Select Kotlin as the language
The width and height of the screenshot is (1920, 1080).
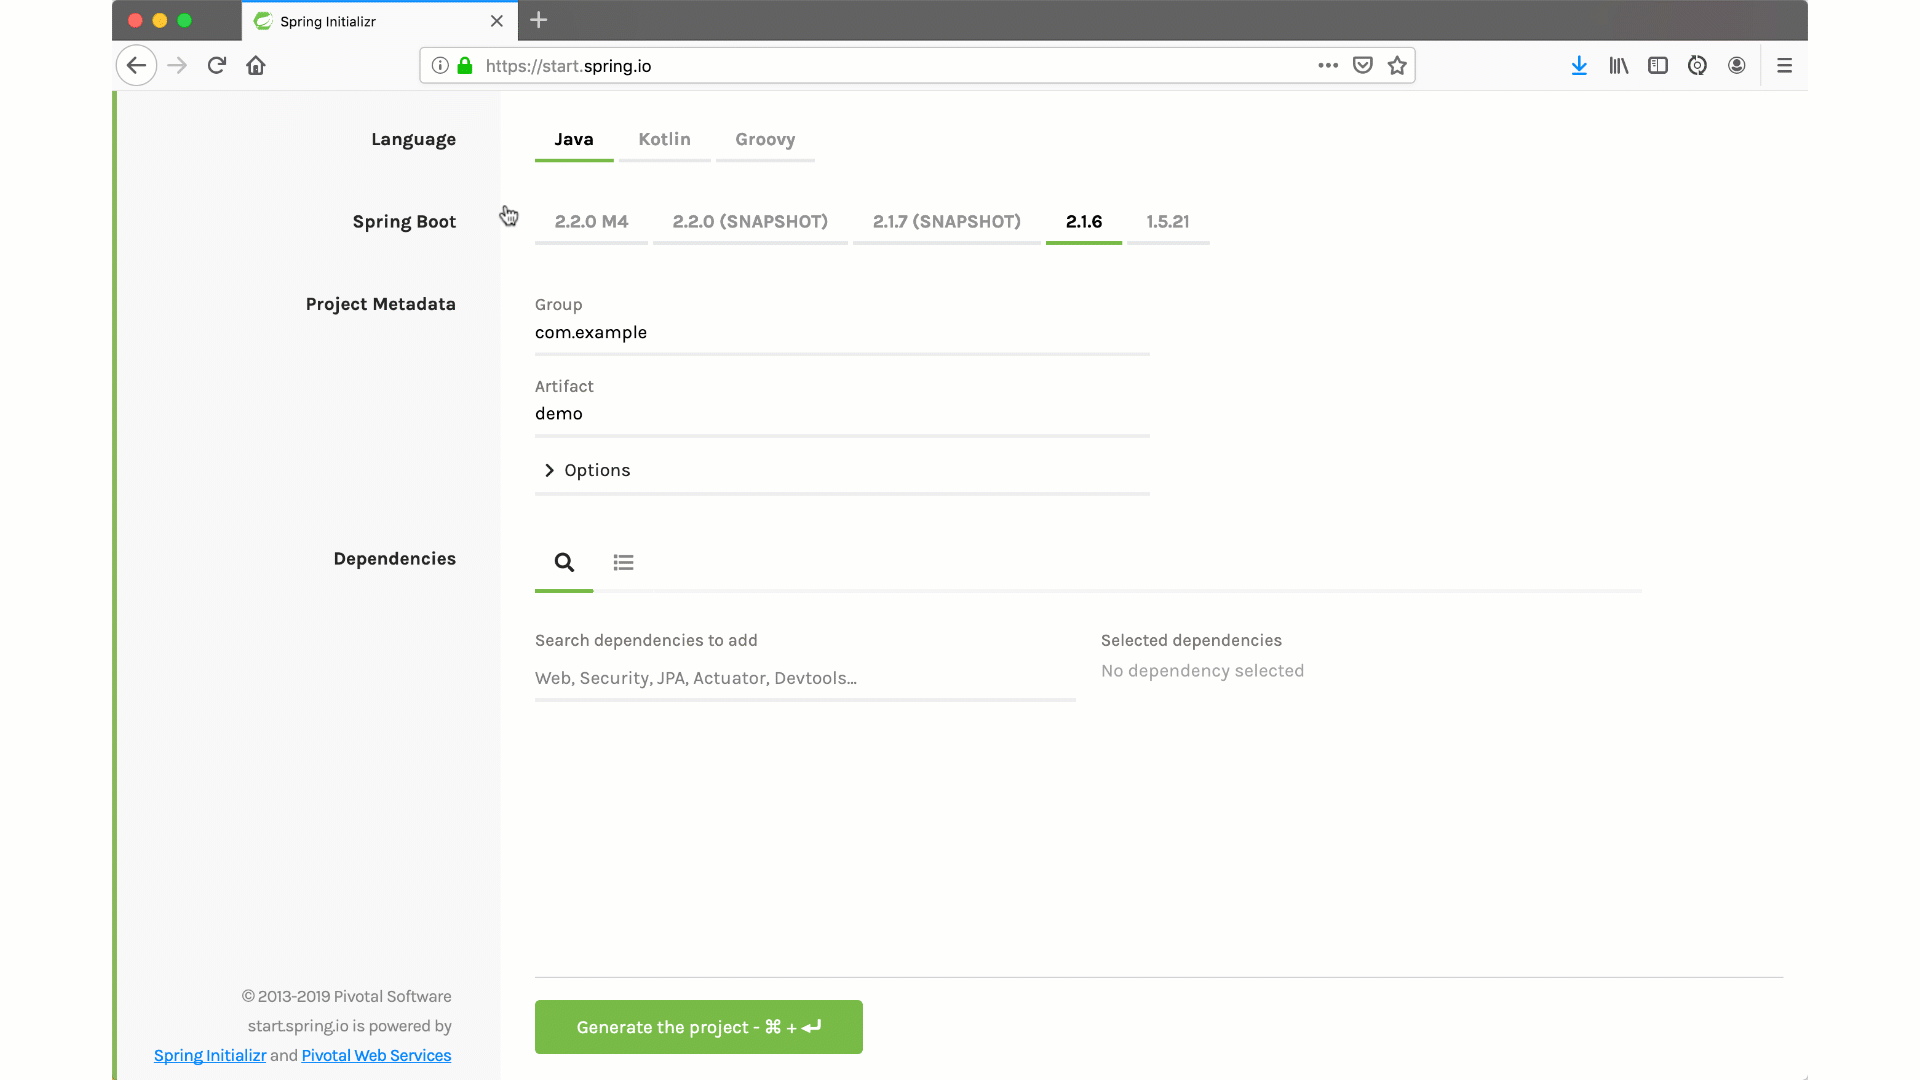664,140
